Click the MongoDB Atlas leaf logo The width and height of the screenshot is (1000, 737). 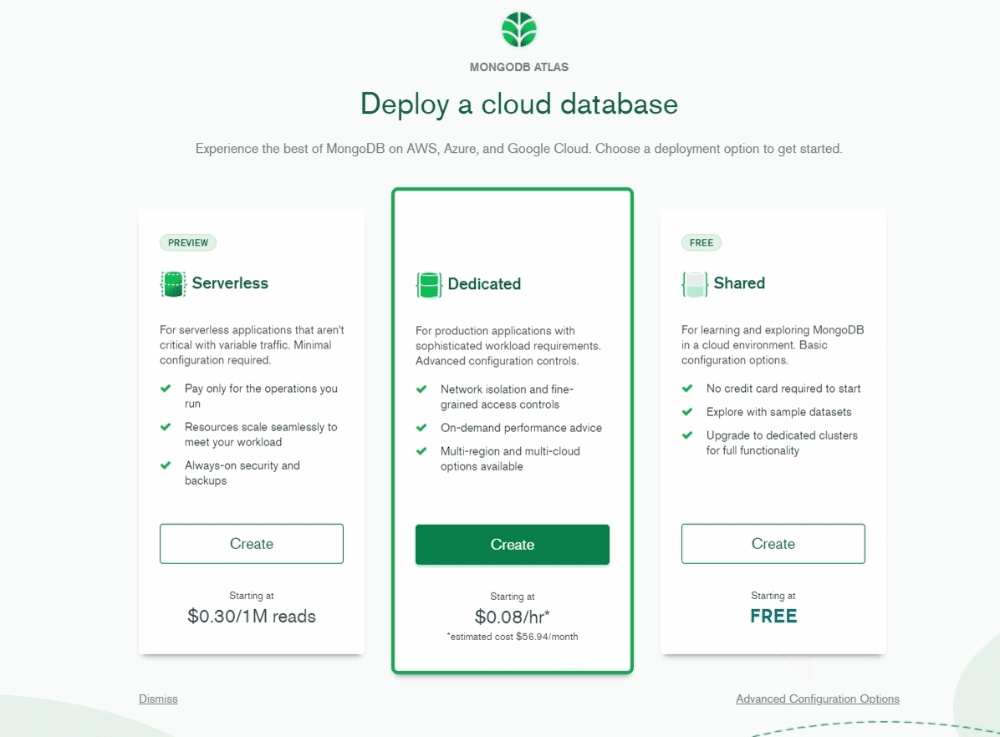click(x=518, y=29)
